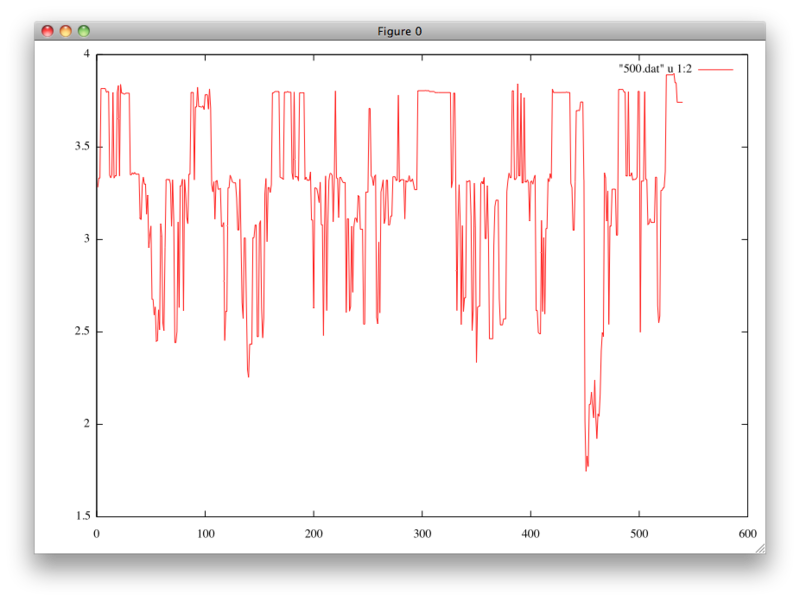The height and width of the screenshot is (601, 800).
Task: Click x-axis label 100
Action: 206,534
